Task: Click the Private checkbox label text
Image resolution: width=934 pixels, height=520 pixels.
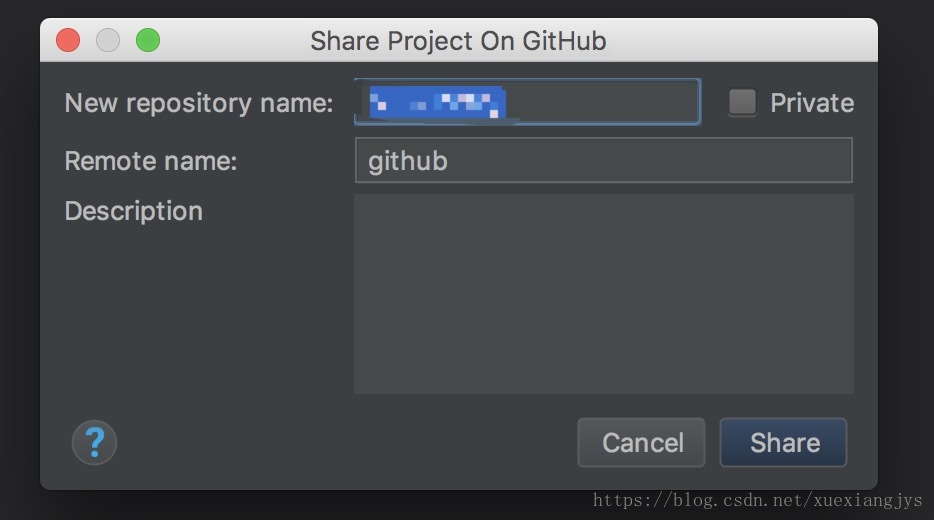Action: (x=811, y=103)
